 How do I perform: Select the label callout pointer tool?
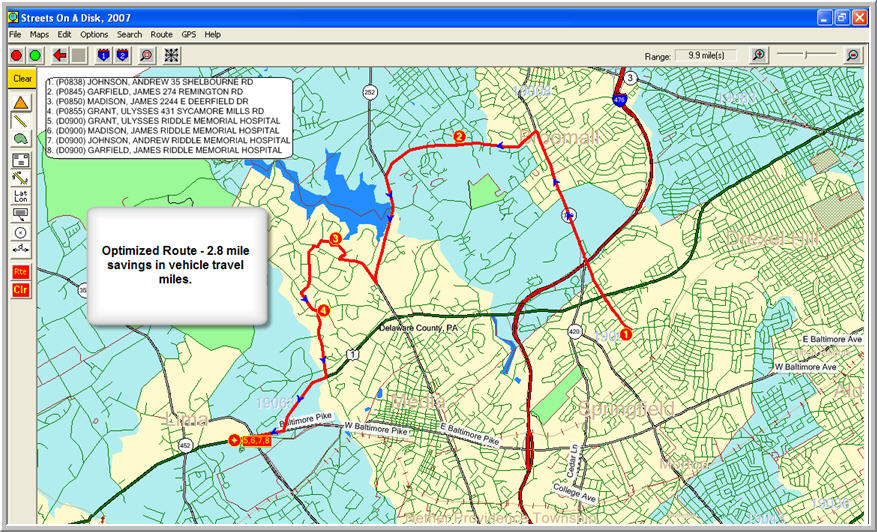tap(21, 214)
